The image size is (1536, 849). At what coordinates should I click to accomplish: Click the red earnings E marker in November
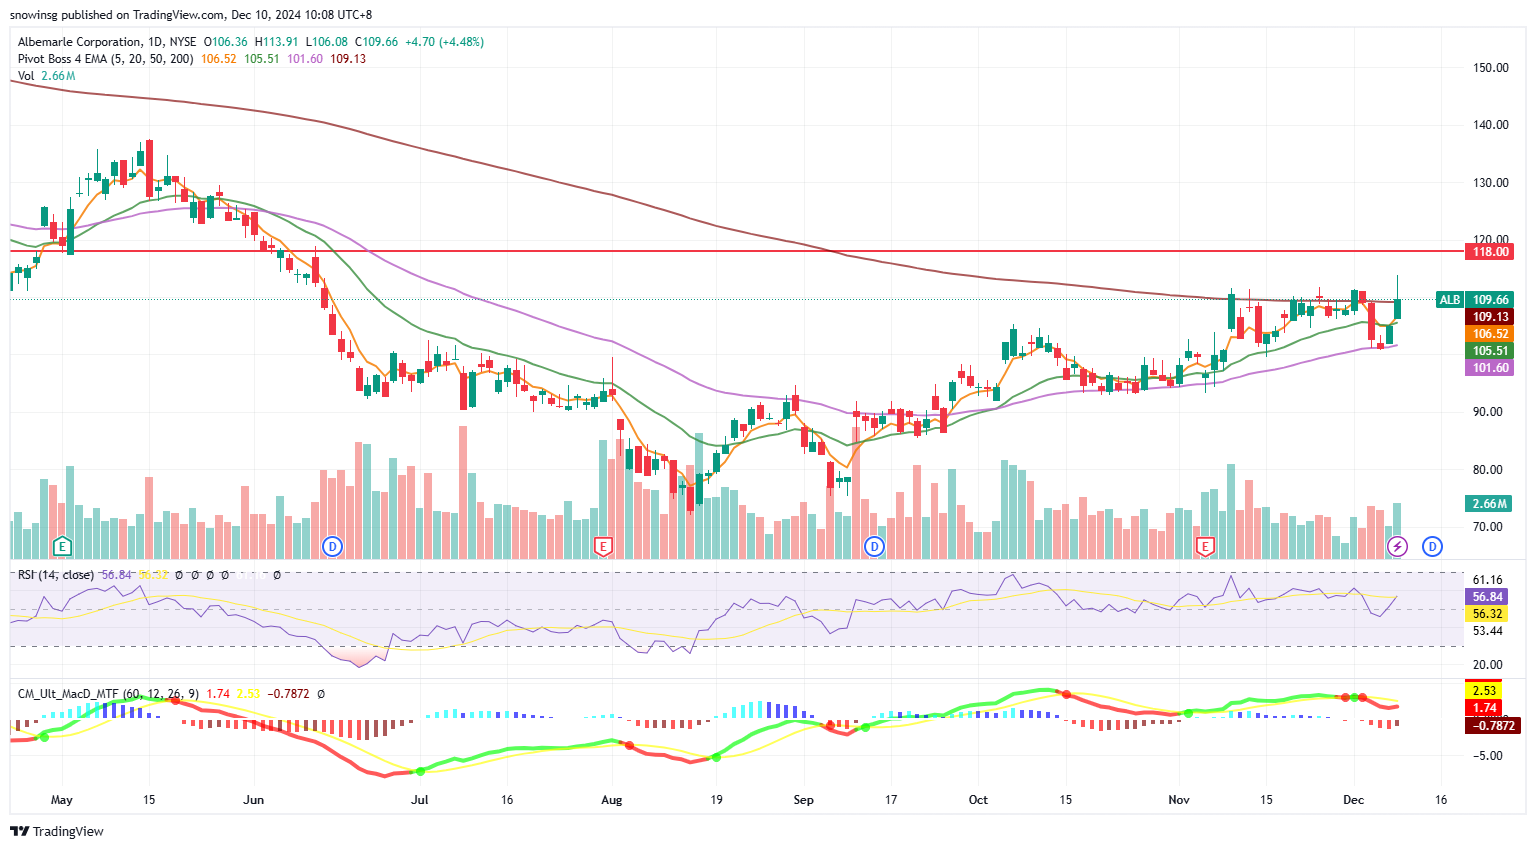tap(1206, 546)
